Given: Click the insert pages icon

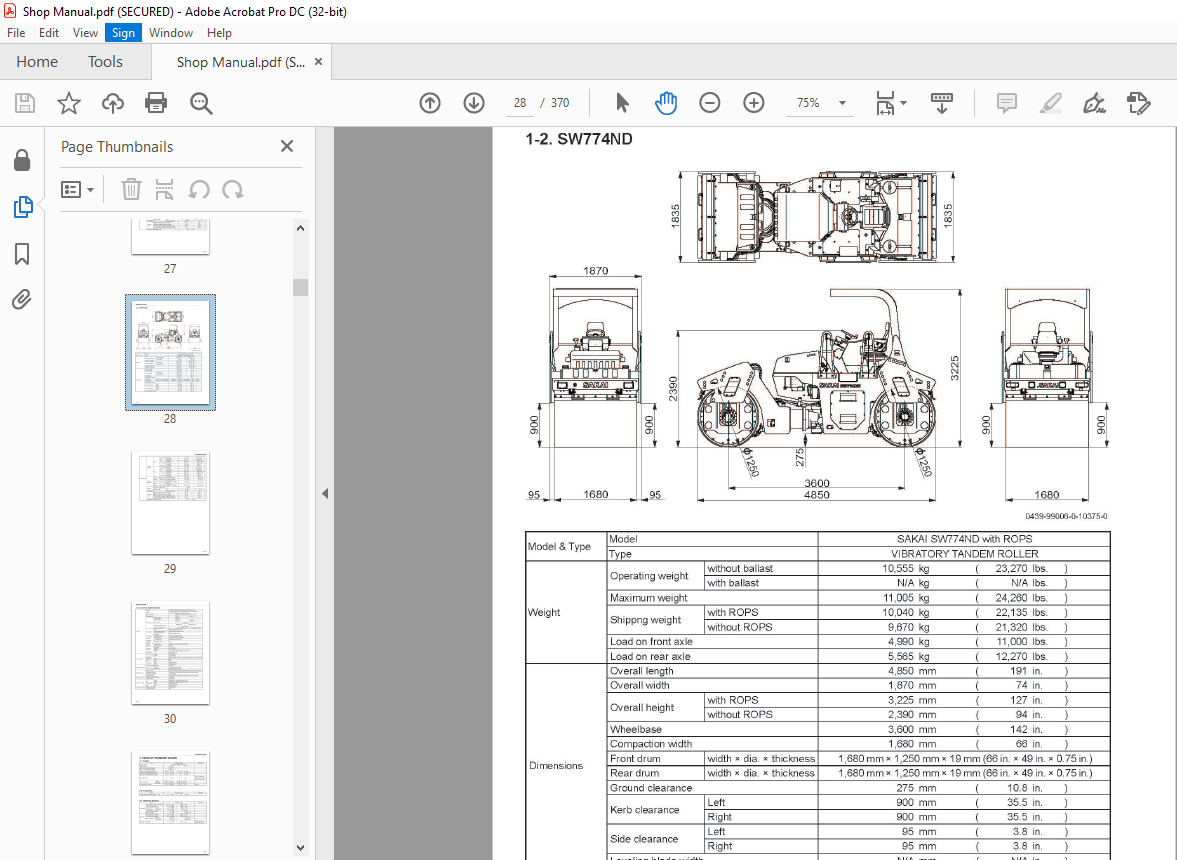Looking at the screenshot, I should pyautogui.click(x=164, y=189).
